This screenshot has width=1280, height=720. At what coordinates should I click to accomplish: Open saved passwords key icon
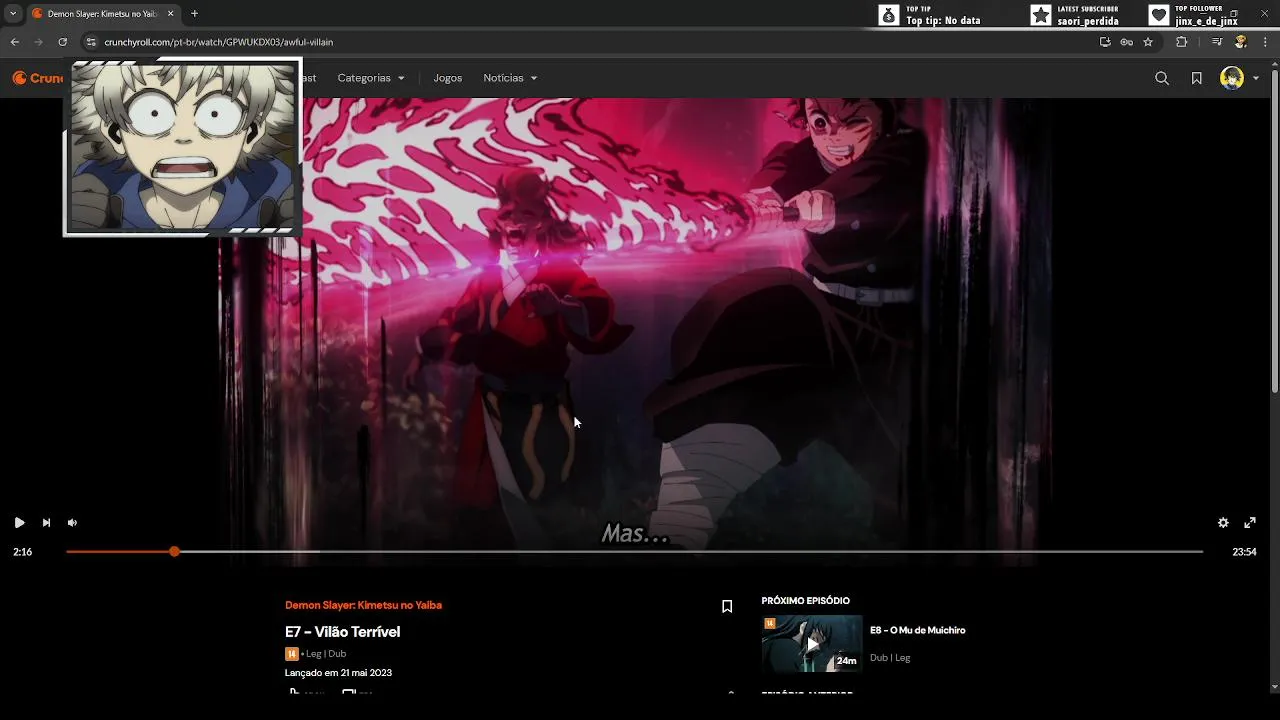[1126, 42]
